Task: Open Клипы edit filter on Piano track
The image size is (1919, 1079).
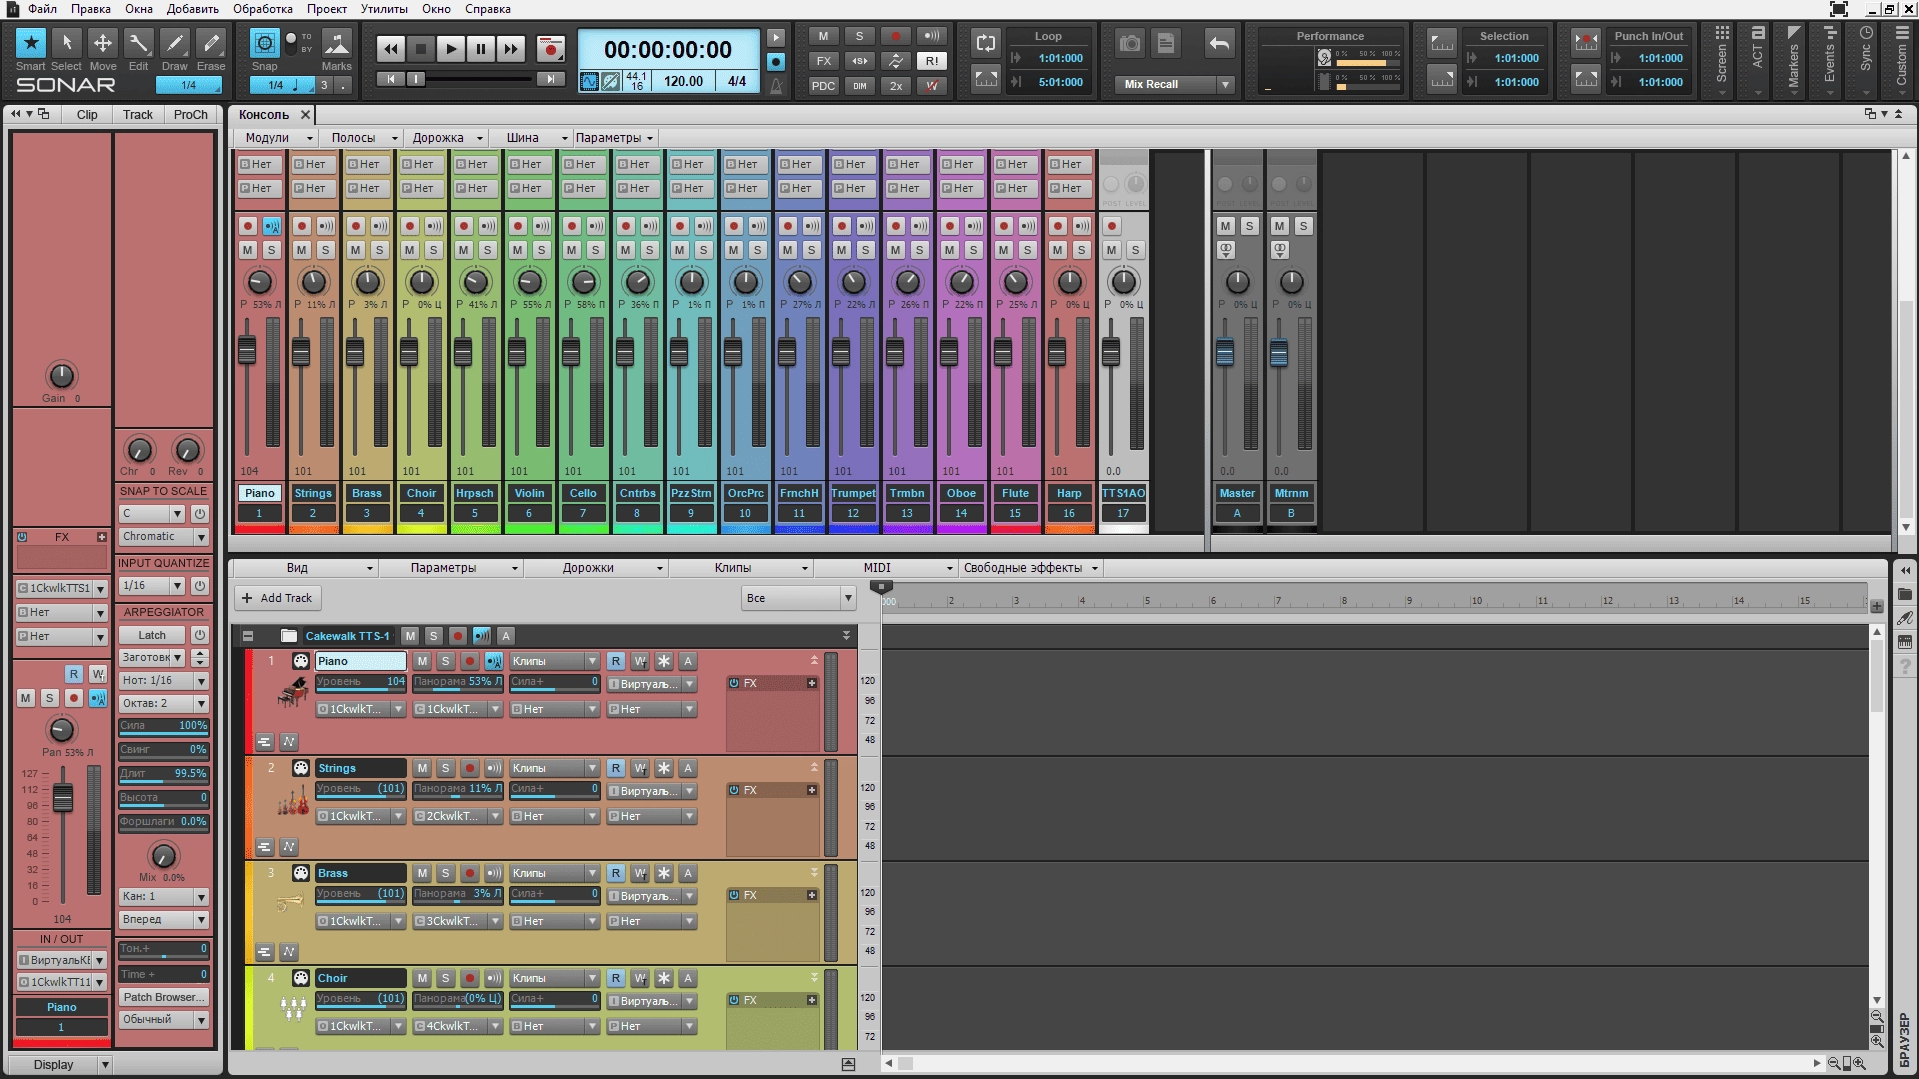Action: tap(554, 661)
